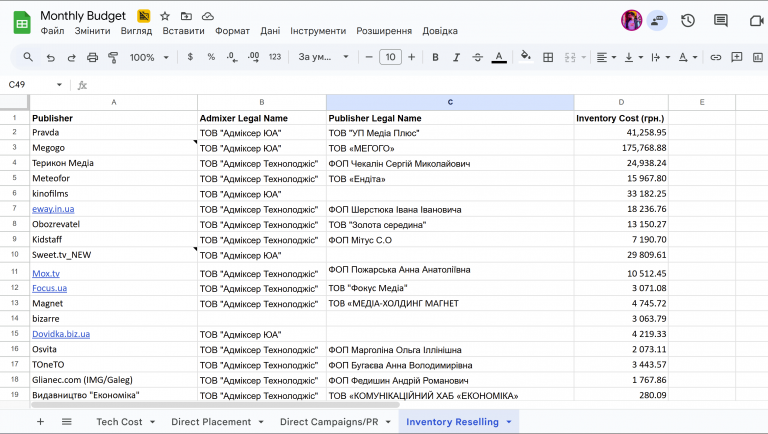Open the user profile avatar

pos(631,20)
